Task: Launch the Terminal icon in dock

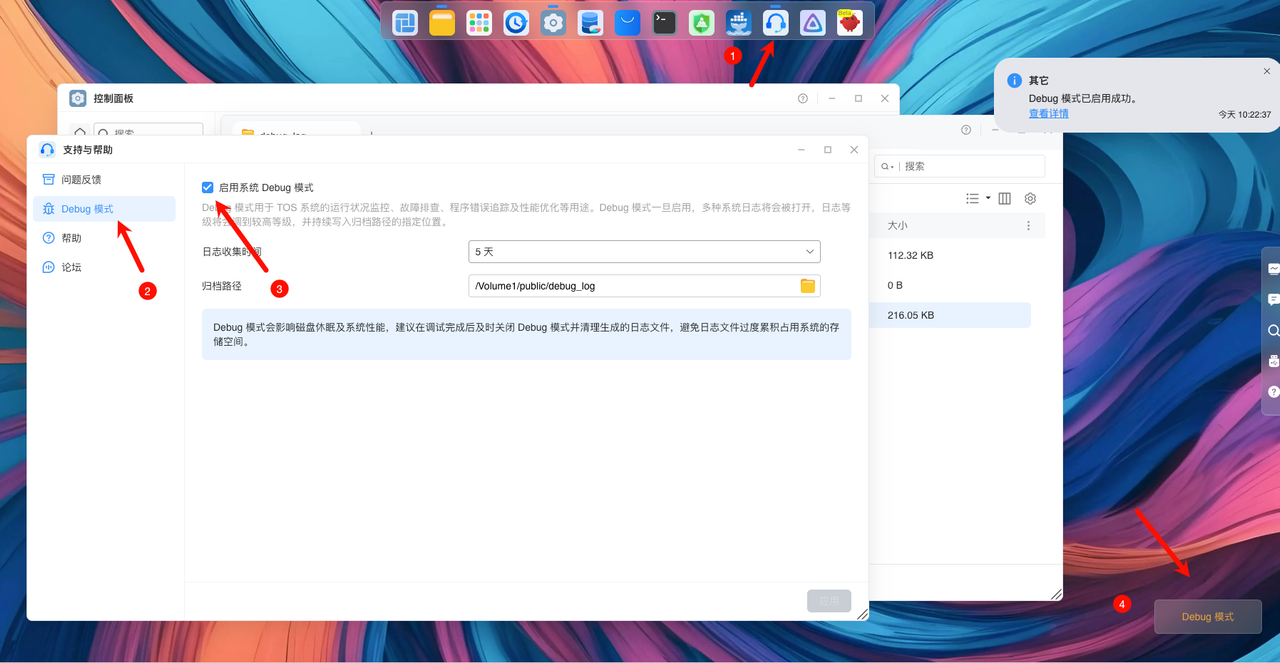Action: pyautogui.click(x=664, y=22)
